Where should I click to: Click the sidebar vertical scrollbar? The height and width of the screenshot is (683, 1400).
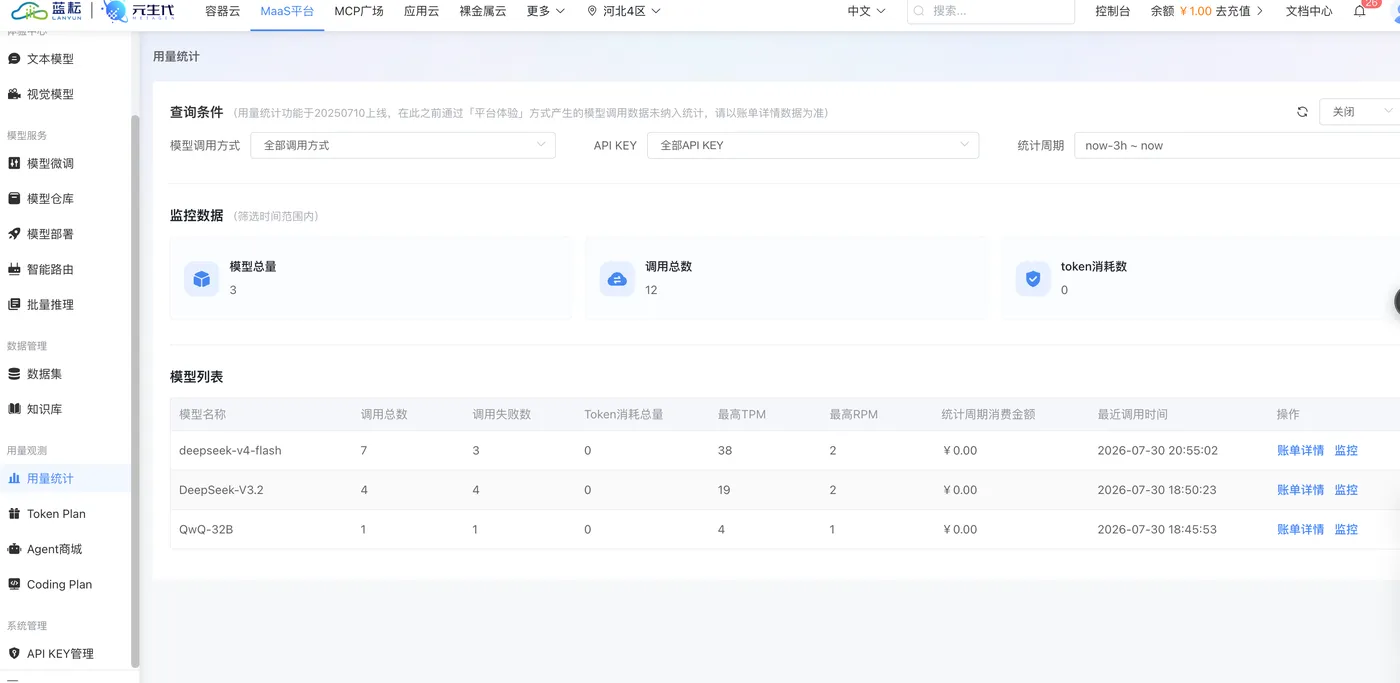(x=135, y=390)
